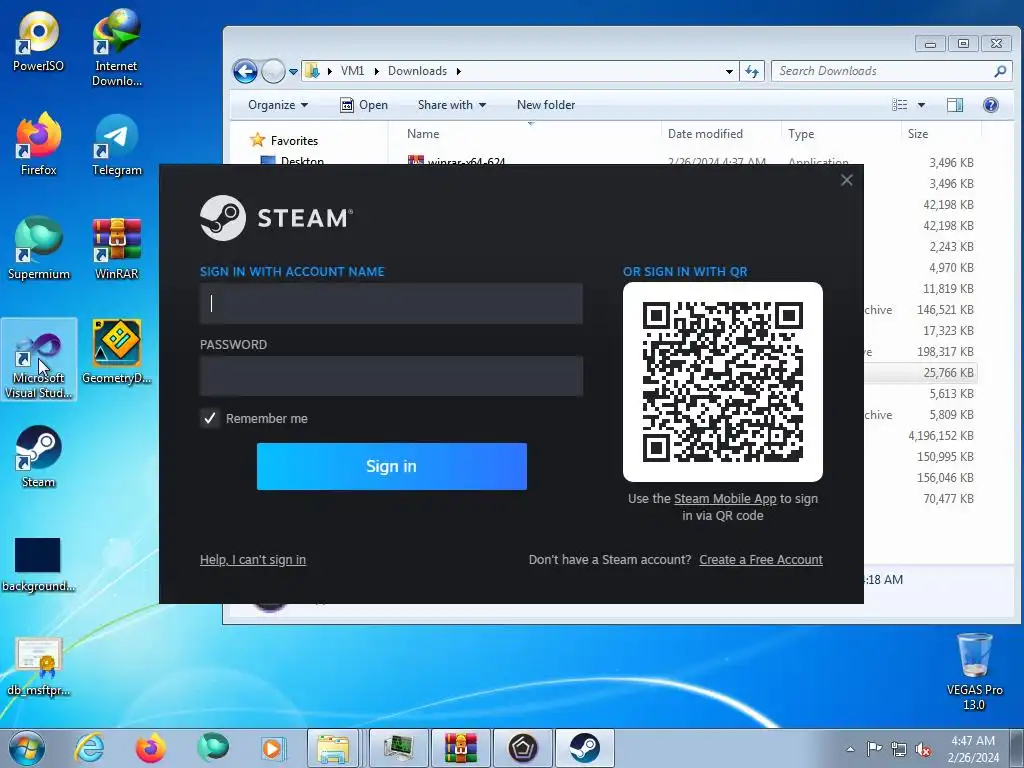This screenshot has width=1024, height=768.
Task: Select Favorites in the navigation pane
Action: pyautogui.click(x=294, y=141)
